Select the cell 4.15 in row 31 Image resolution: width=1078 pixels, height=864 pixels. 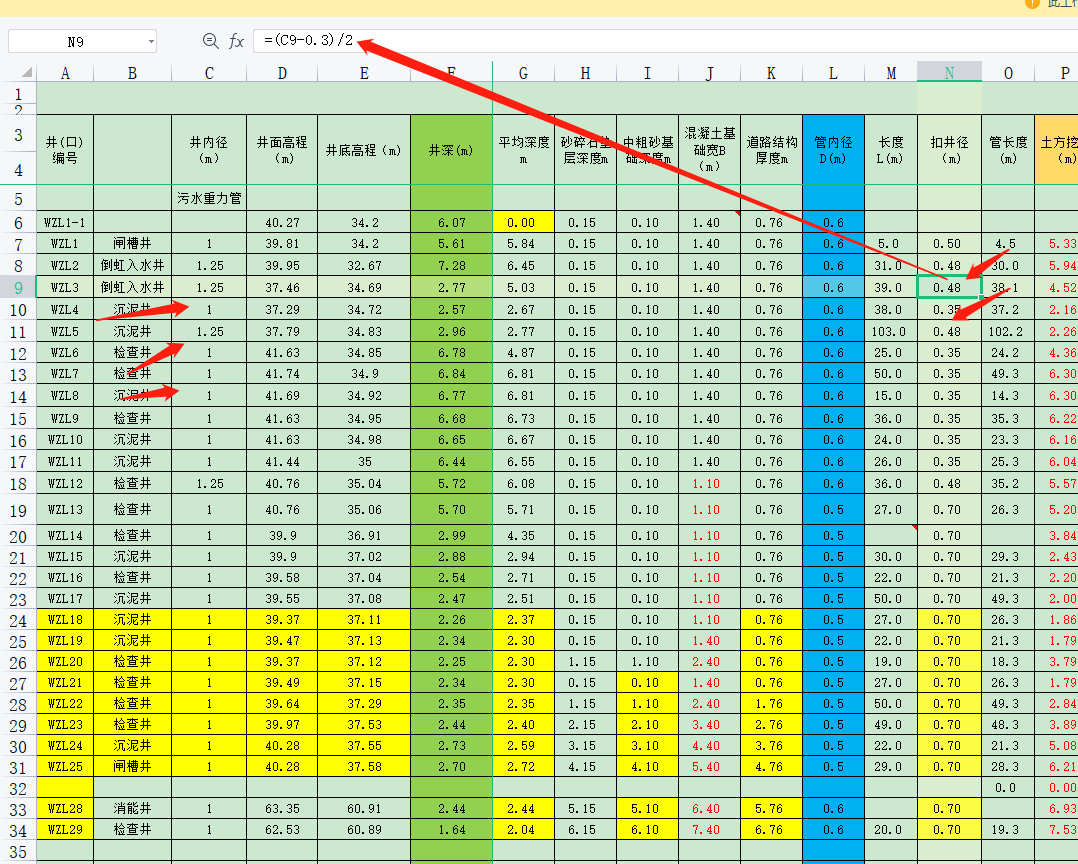(x=585, y=766)
